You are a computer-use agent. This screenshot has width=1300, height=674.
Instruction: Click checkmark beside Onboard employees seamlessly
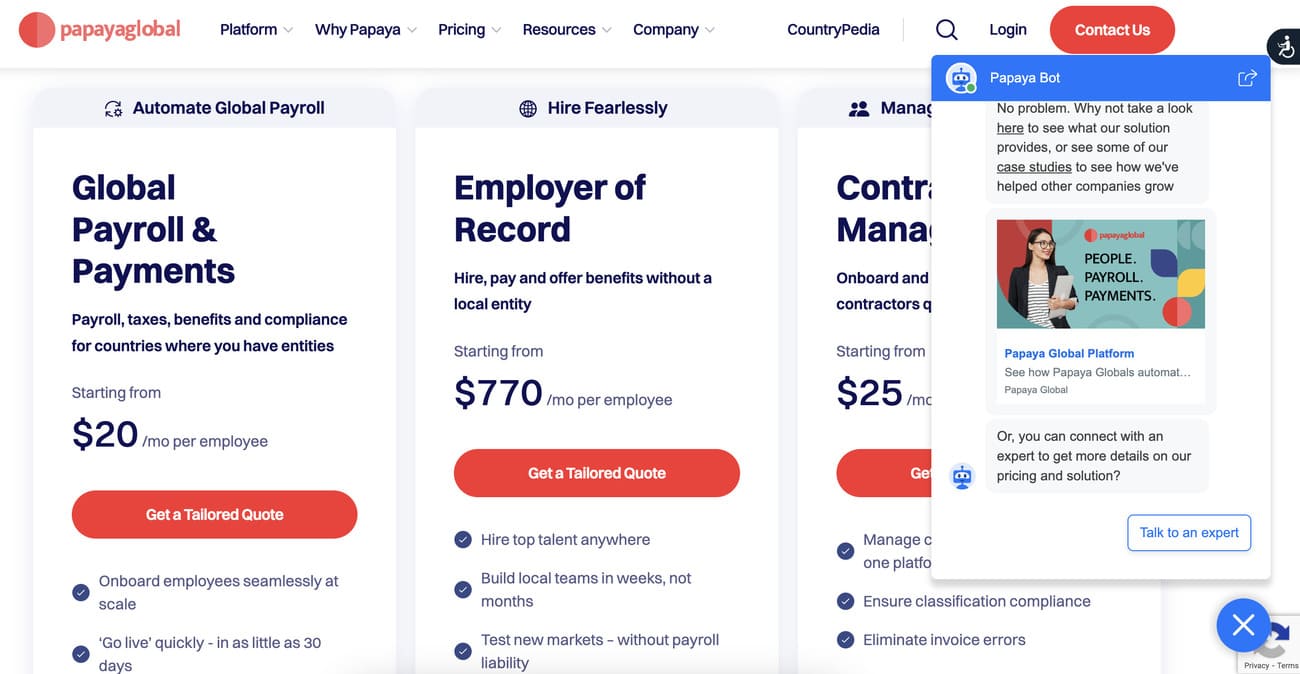coord(81,593)
